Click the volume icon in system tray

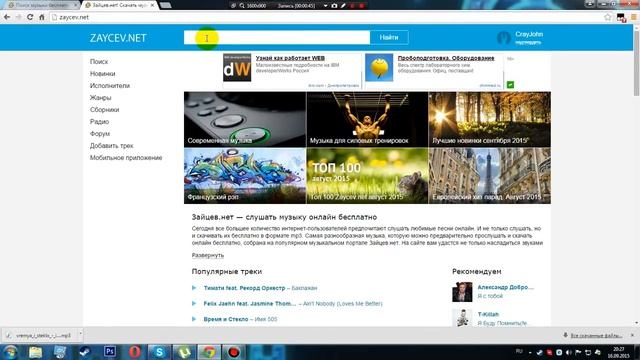point(569,352)
